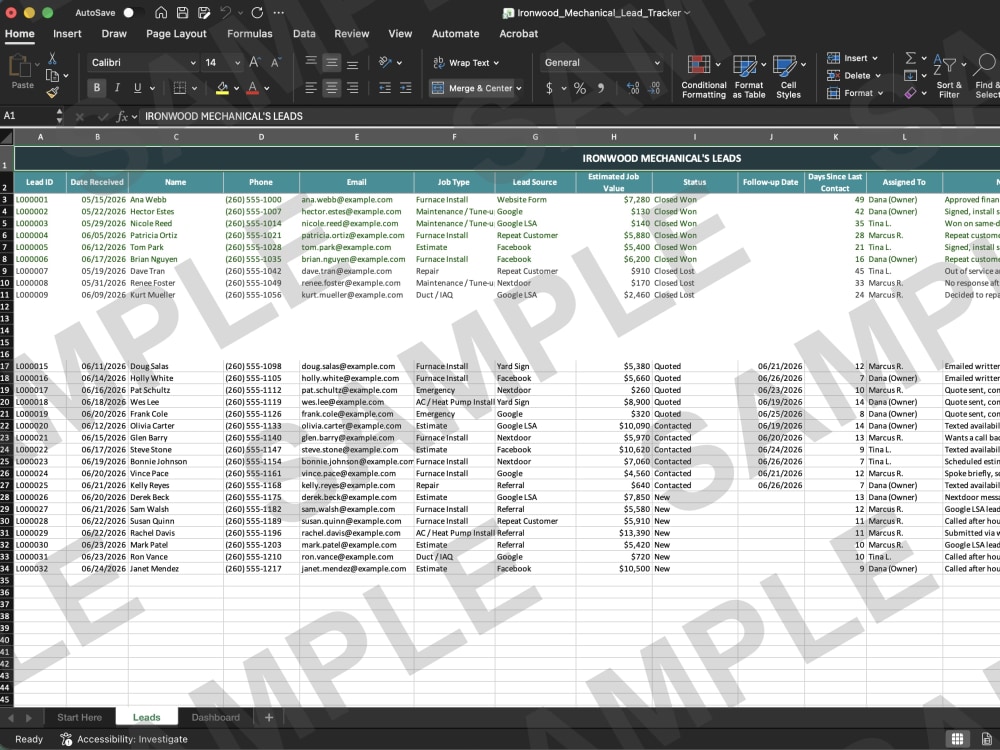
Task: Apply the yellow fill color
Action: coord(222,88)
